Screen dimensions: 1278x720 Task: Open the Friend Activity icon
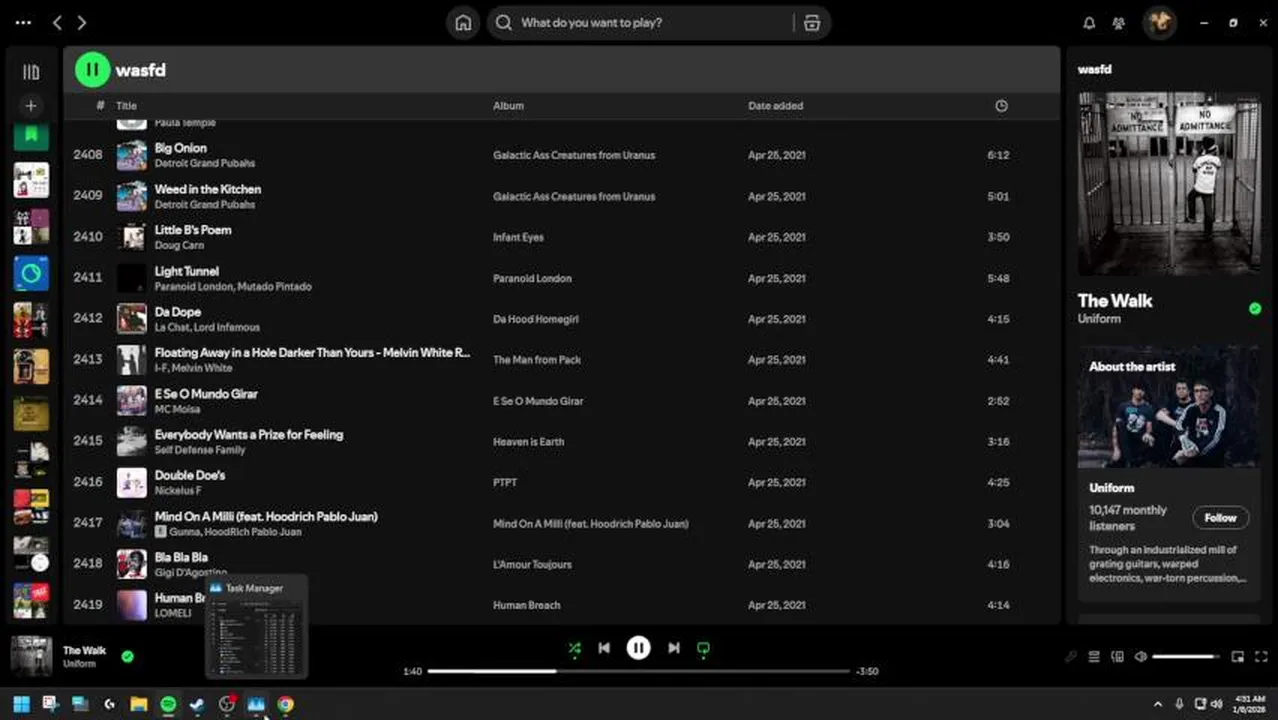click(x=1119, y=23)
